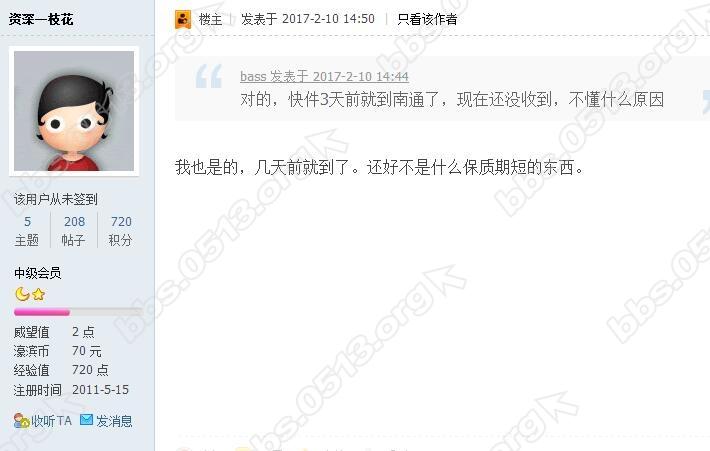
Task: Click the star rank icon
Action: pyautogui.click(x=39, y=294)
